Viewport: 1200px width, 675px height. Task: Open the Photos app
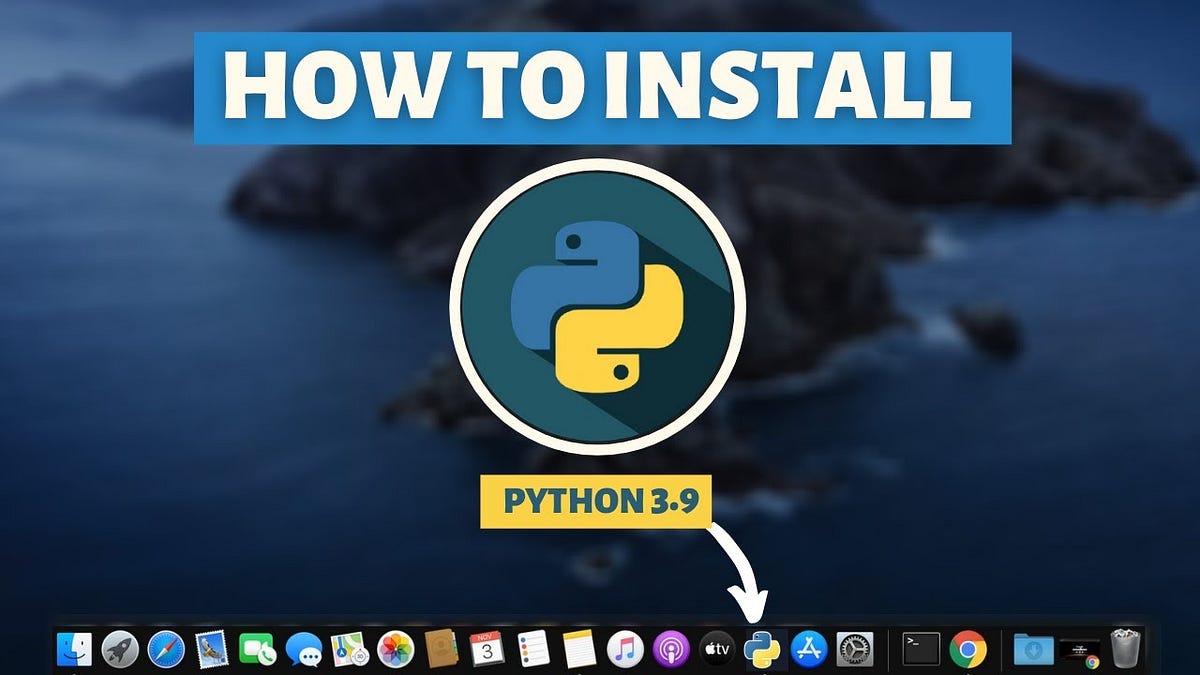pyautogui.click(x=393, y=650)
